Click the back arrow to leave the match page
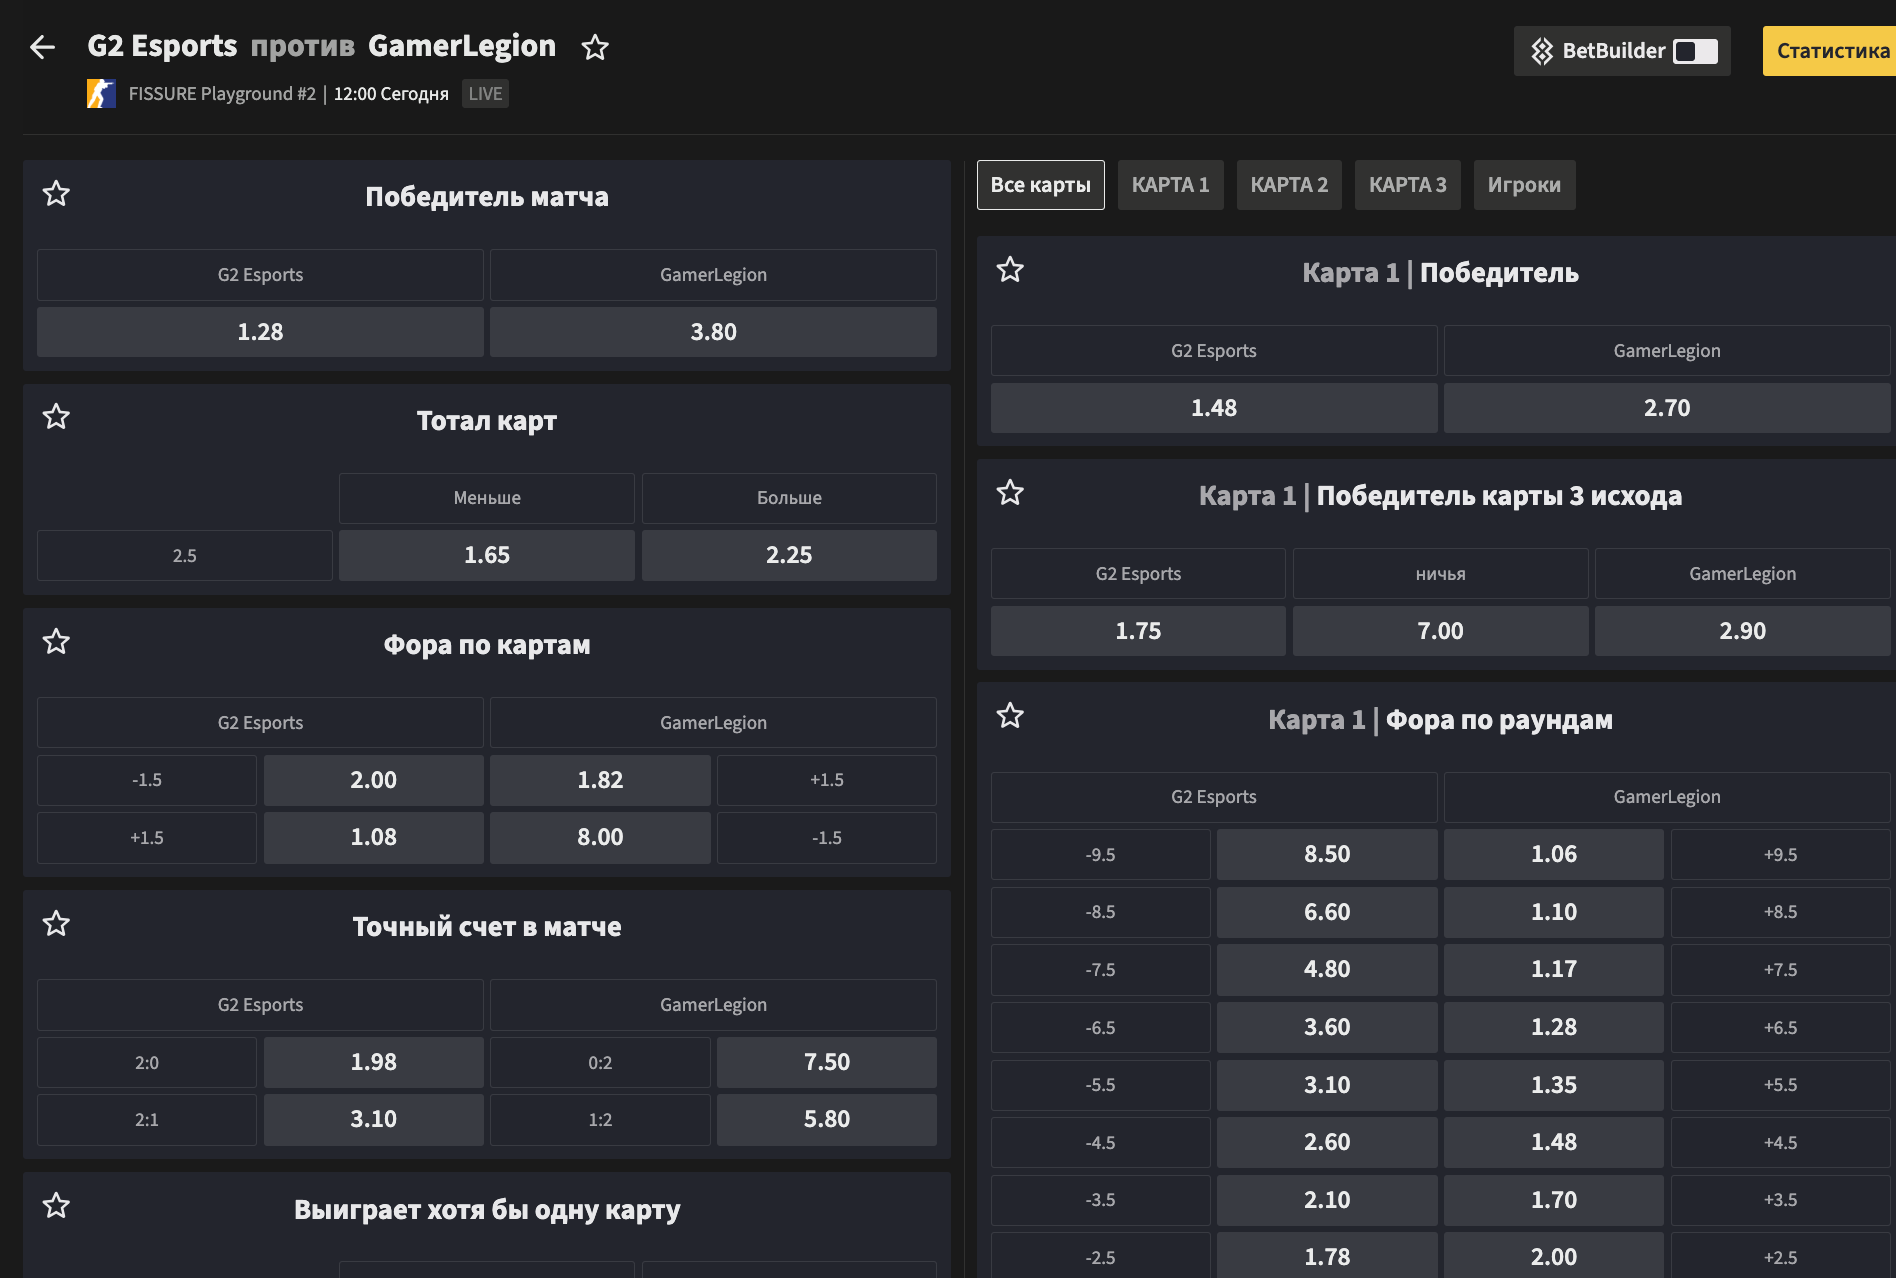This screenshot has width=1896, height=1278. click(x=42, y=46)
